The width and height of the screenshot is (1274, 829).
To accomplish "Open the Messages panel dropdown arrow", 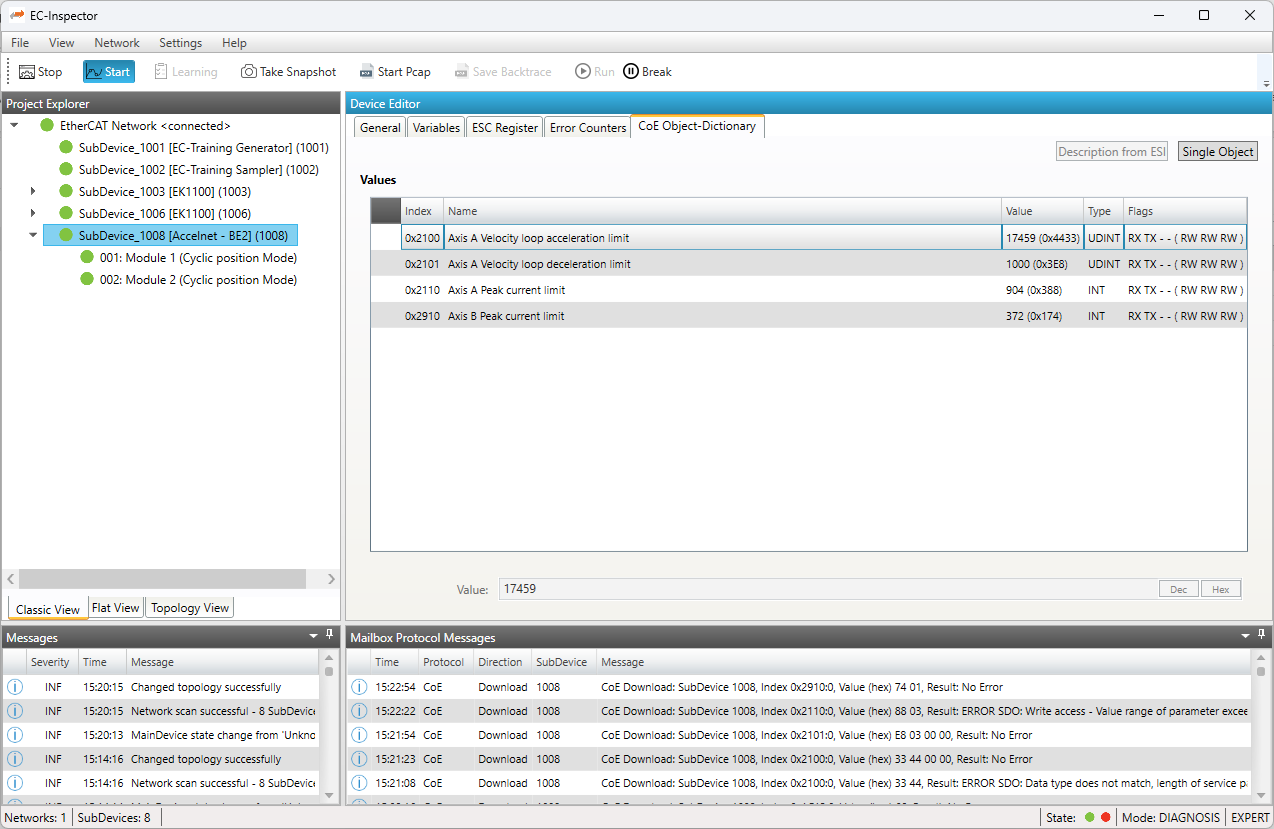I will tap(313, 636).
